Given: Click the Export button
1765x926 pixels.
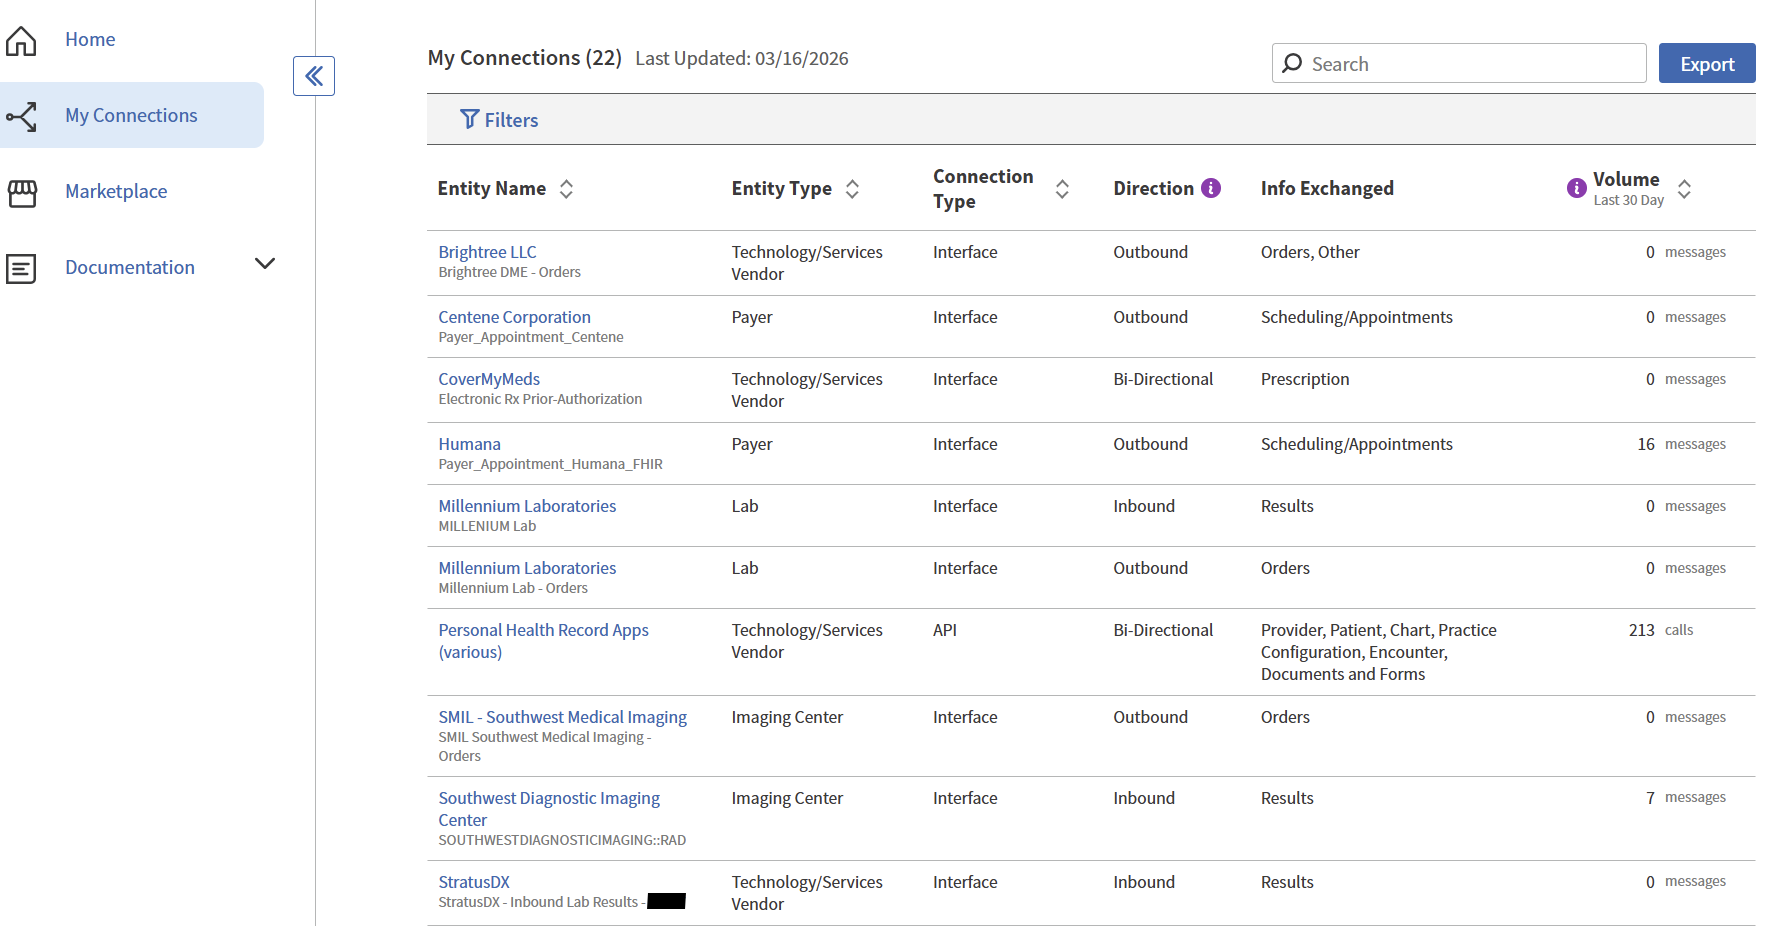Looking at the screenshot, I should (1706, 63).
